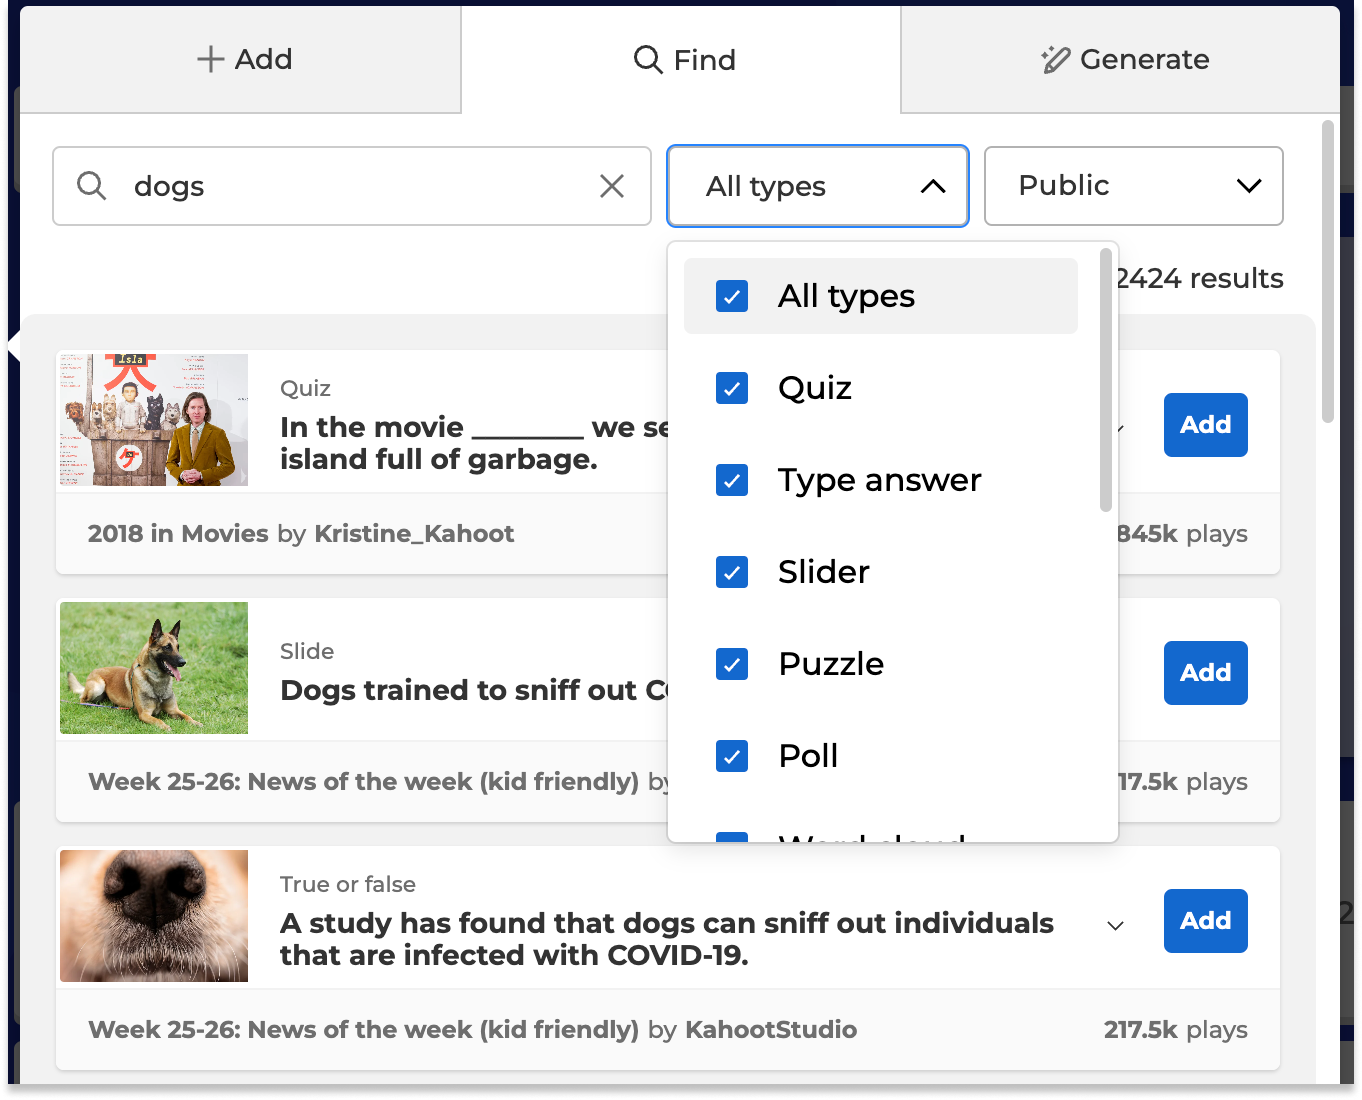Toggle the Slider type checkbox
Screen dimensions: 1362x1100
click(732, 572)
